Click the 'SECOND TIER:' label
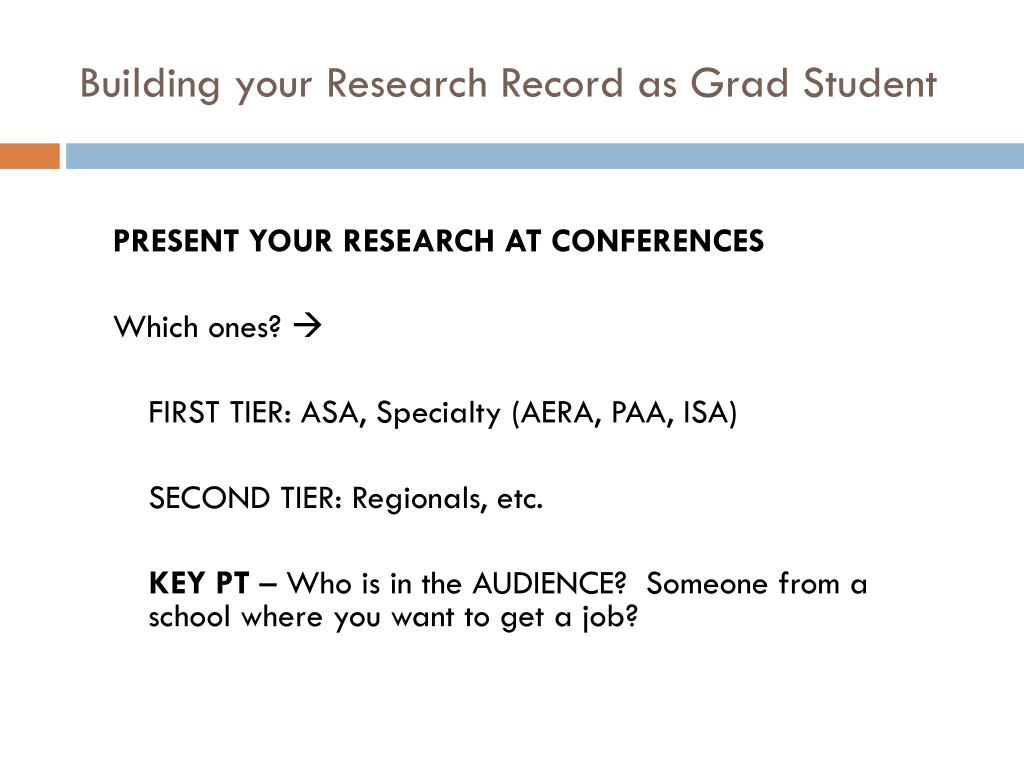The width and height of the screenshot is (1024, 768). [x=246, y=498]
